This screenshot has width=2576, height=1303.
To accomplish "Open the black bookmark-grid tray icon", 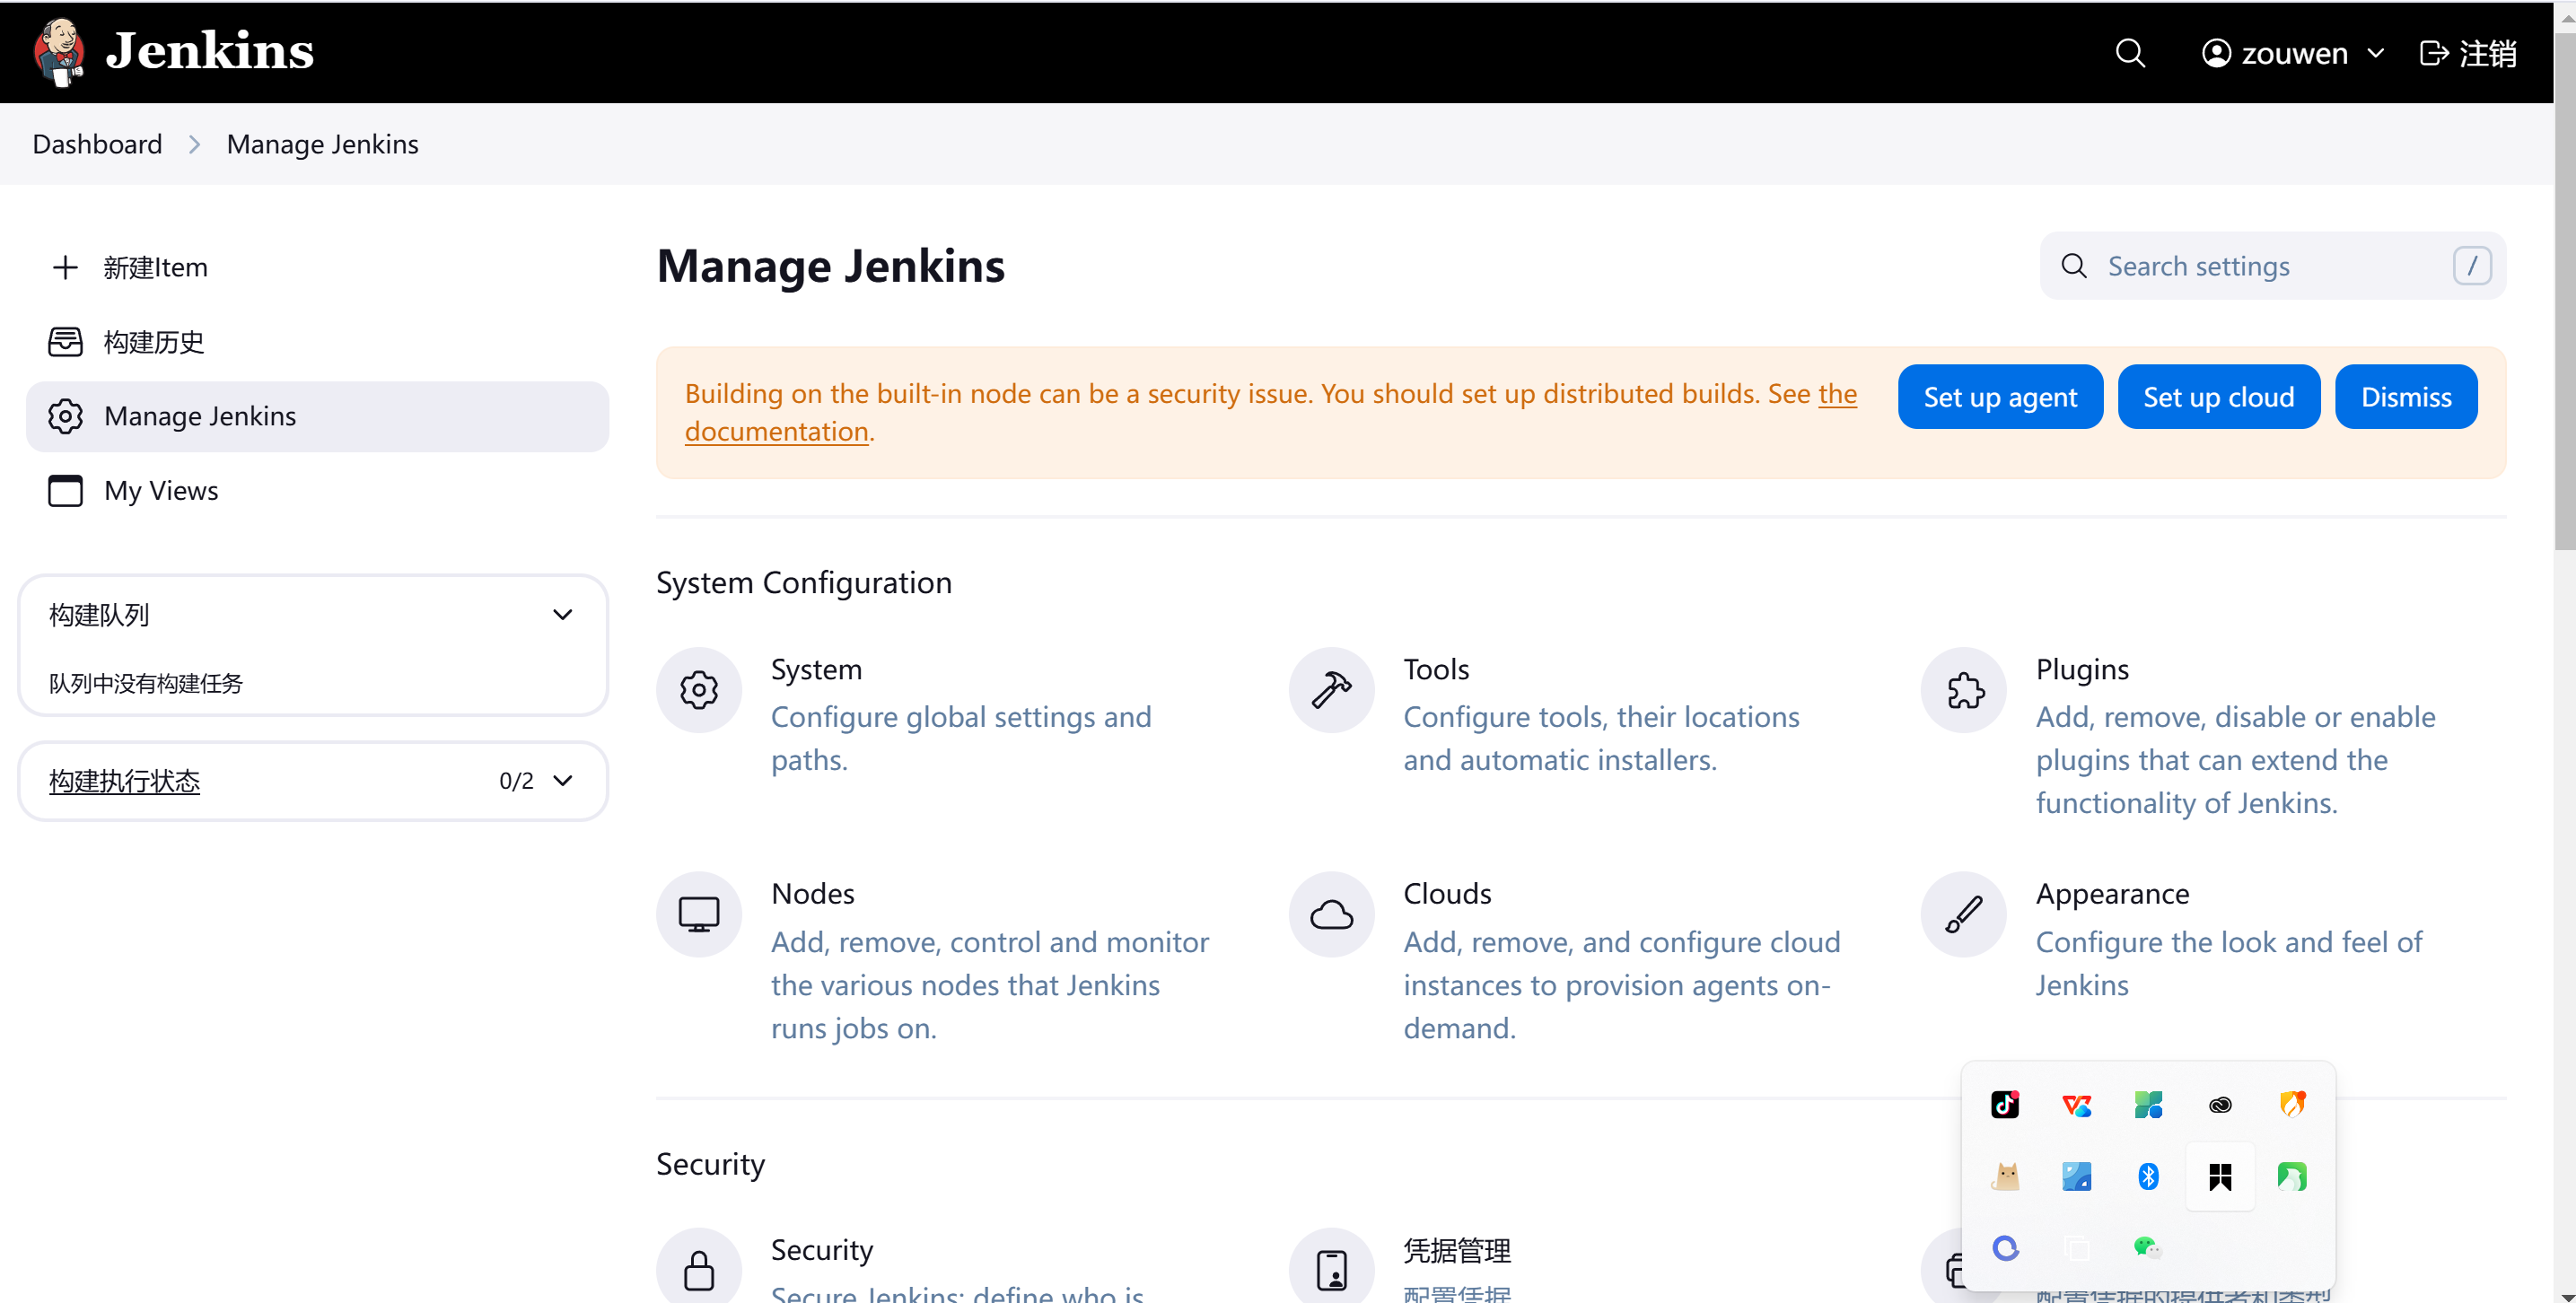I will click(2220, 1176).
